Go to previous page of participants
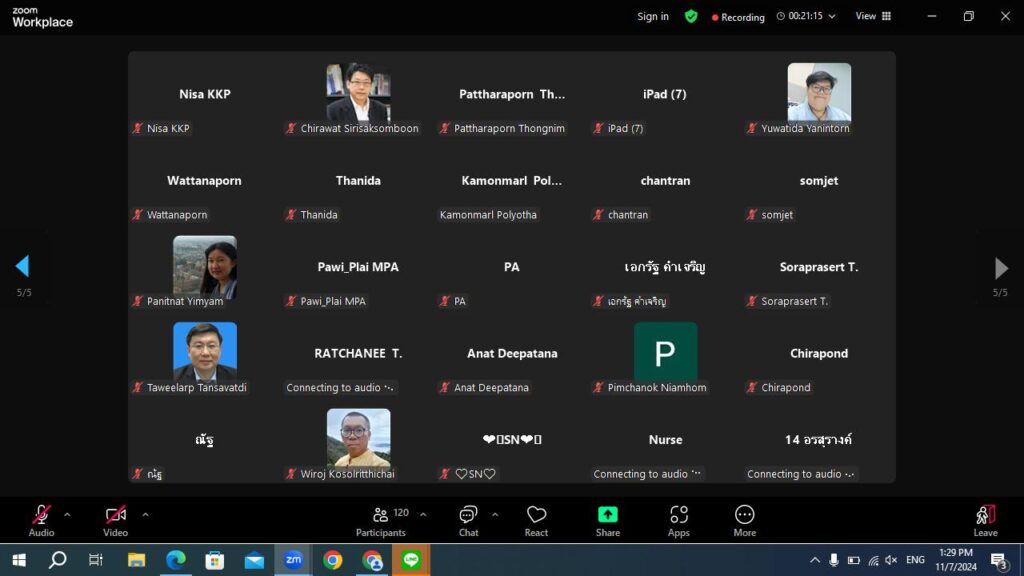The width and height of the screenshot is (1024, 576). point(22,266)
